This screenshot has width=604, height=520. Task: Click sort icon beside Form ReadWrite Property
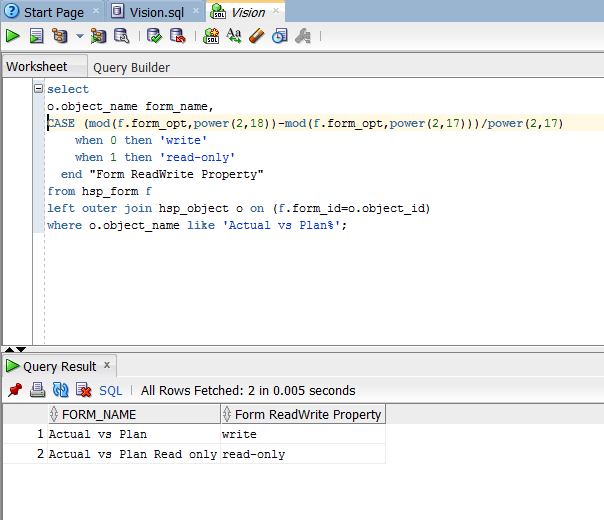tap(227, 414)
